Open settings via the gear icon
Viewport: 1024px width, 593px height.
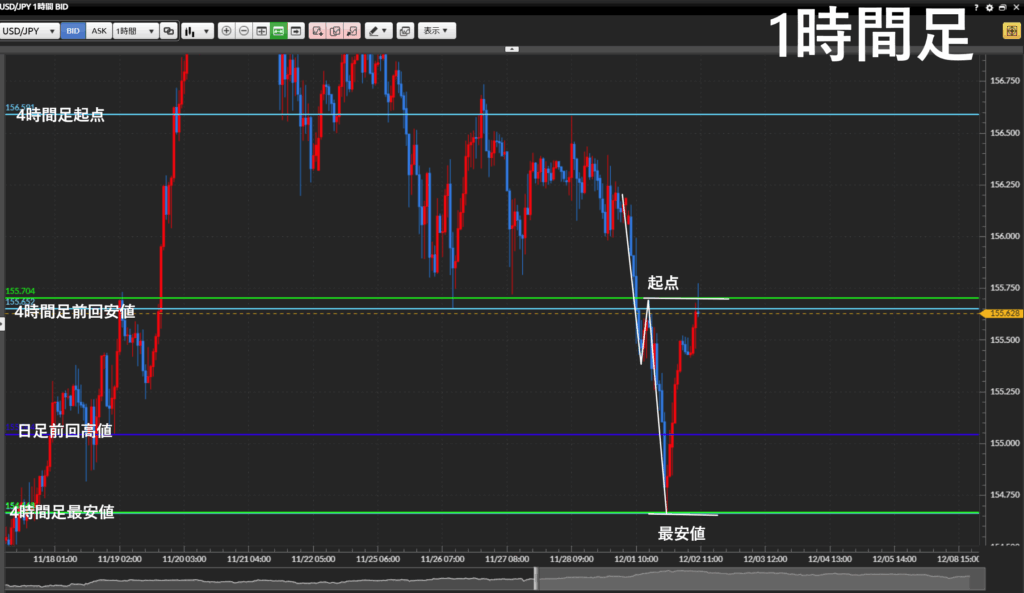(x=989, y=7)
